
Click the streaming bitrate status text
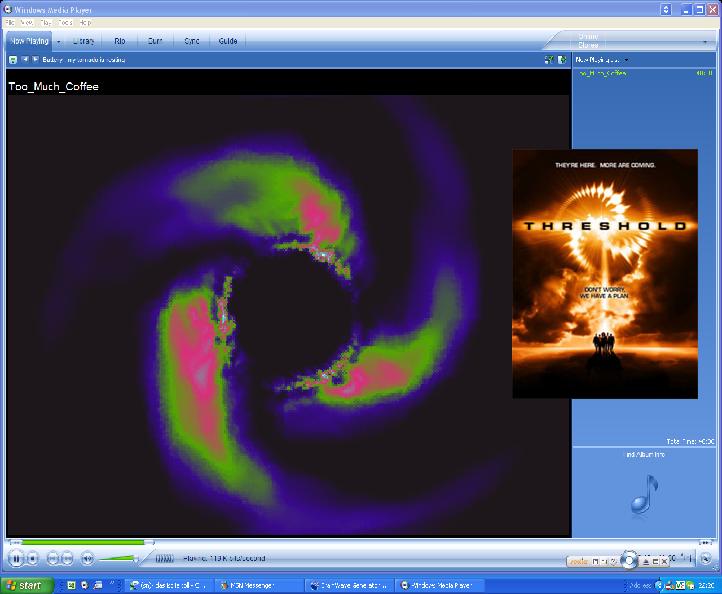tap(224, 558)
